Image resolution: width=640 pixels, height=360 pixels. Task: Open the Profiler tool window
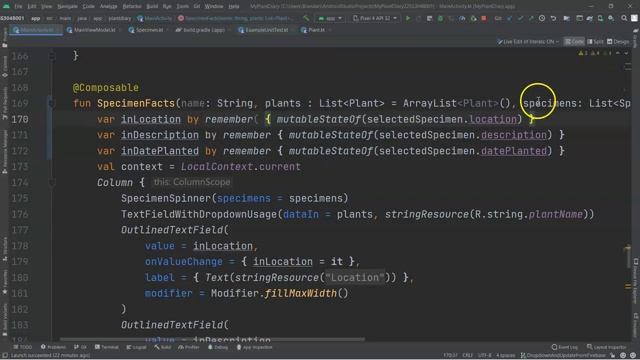point(189,347)
